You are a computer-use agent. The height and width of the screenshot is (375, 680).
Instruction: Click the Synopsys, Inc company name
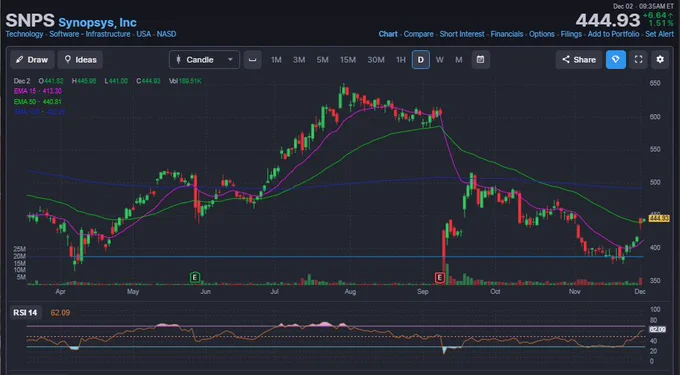[x=98, y=23]
